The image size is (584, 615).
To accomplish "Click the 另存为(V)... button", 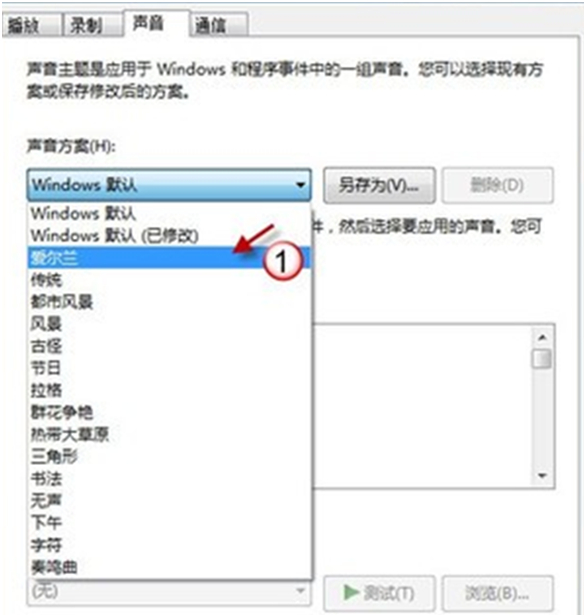I will (x=379, y=185).
